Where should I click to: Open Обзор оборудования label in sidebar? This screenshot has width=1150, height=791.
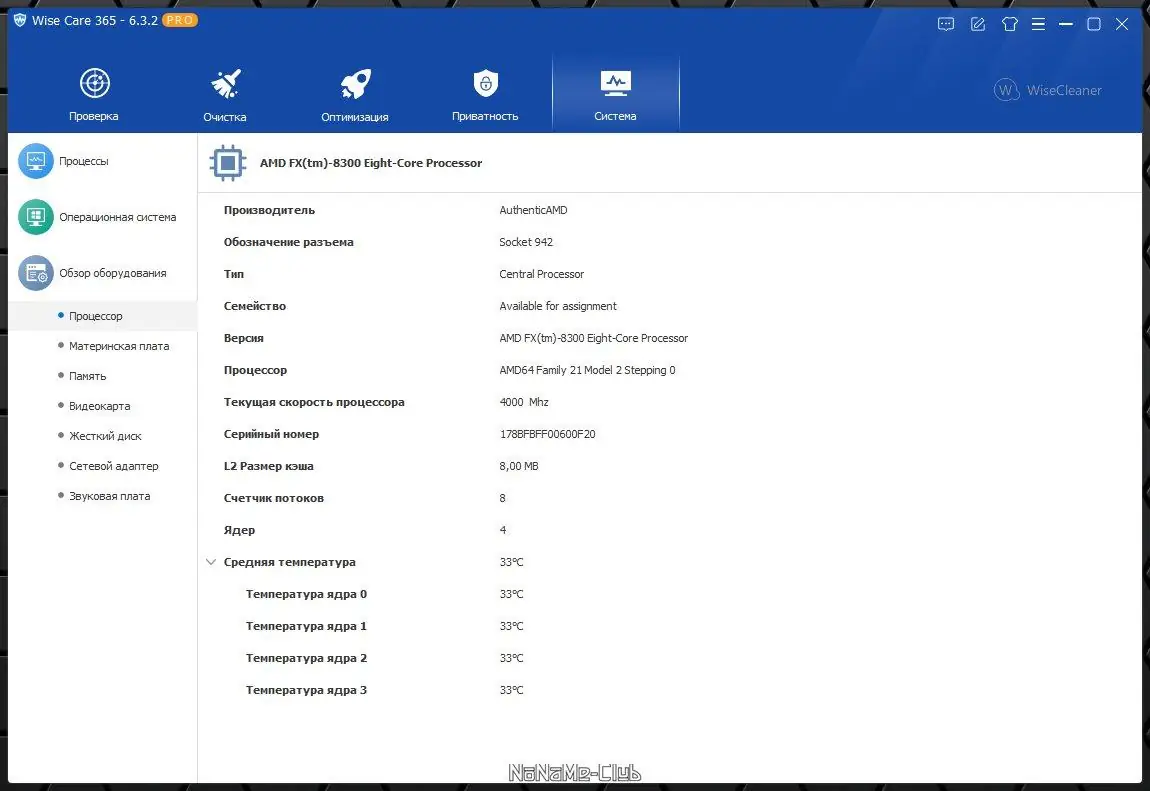113,273
